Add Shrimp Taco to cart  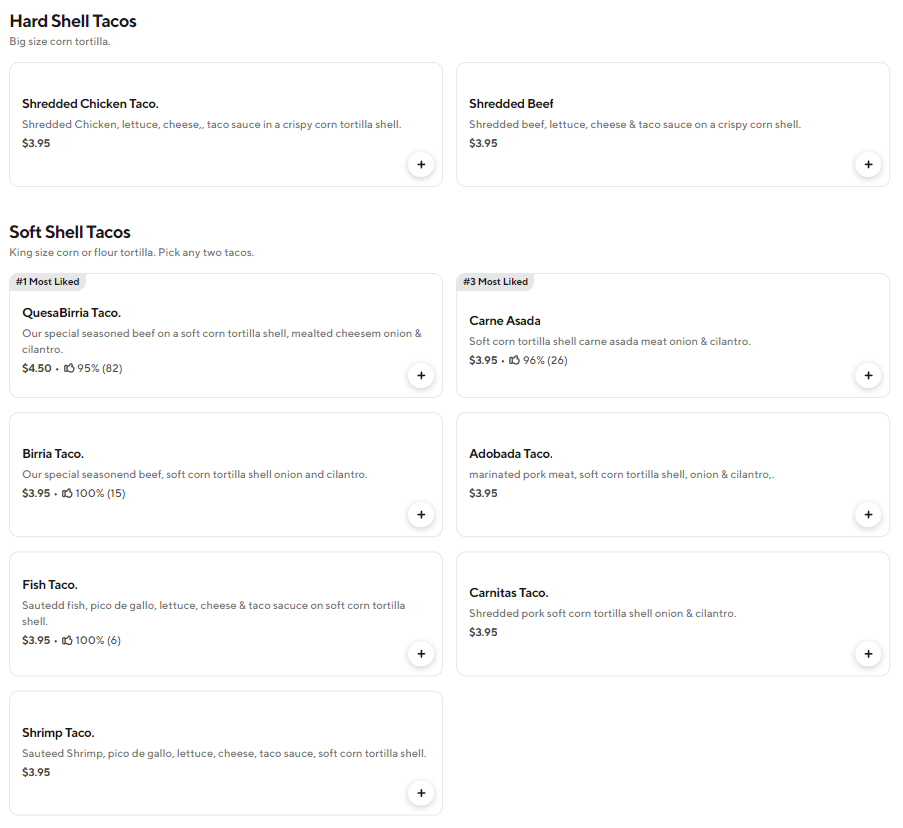[x=421, y=793]
